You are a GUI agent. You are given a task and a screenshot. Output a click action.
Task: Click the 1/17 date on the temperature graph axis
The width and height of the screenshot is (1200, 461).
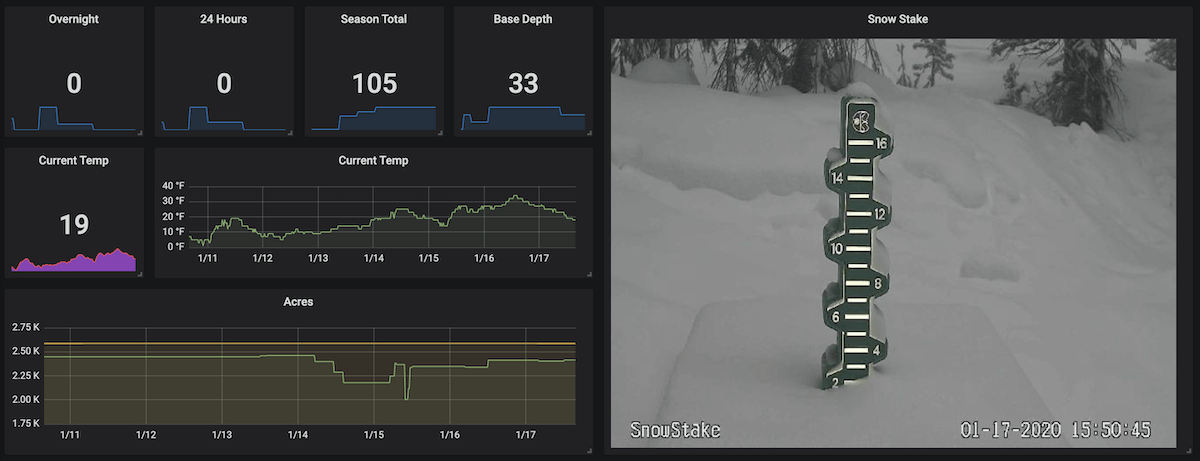[540, 258]
